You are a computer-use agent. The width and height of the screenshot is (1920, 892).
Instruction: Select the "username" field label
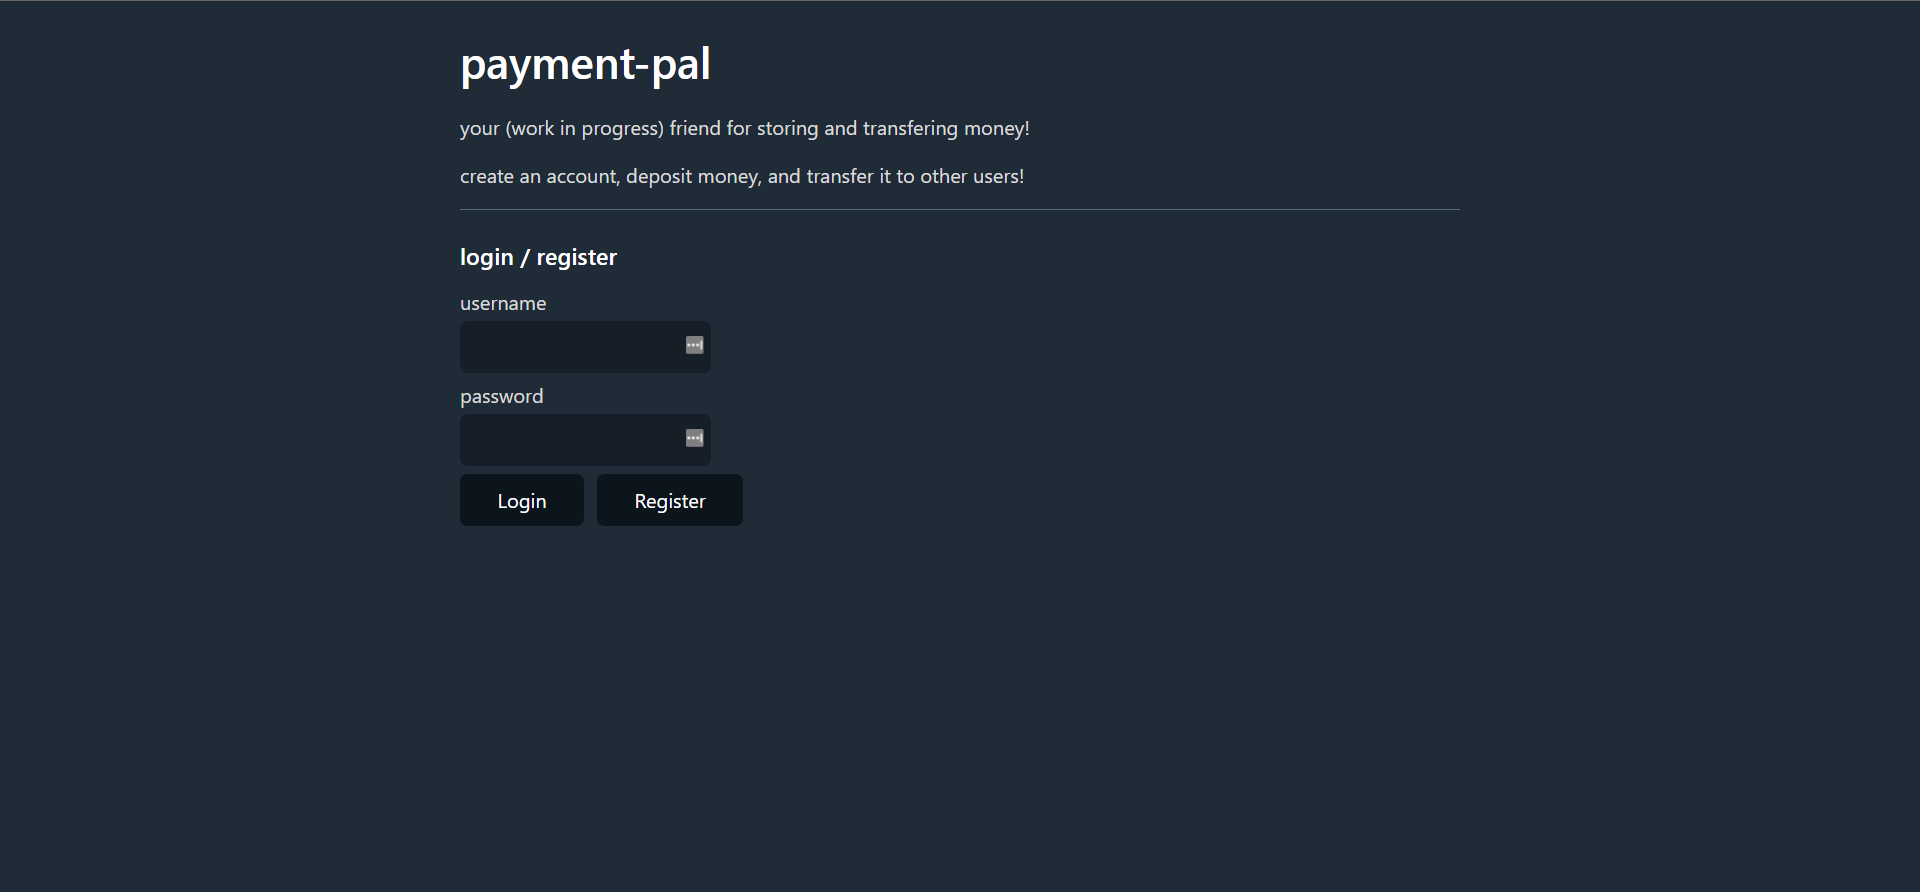pos(503,303)
